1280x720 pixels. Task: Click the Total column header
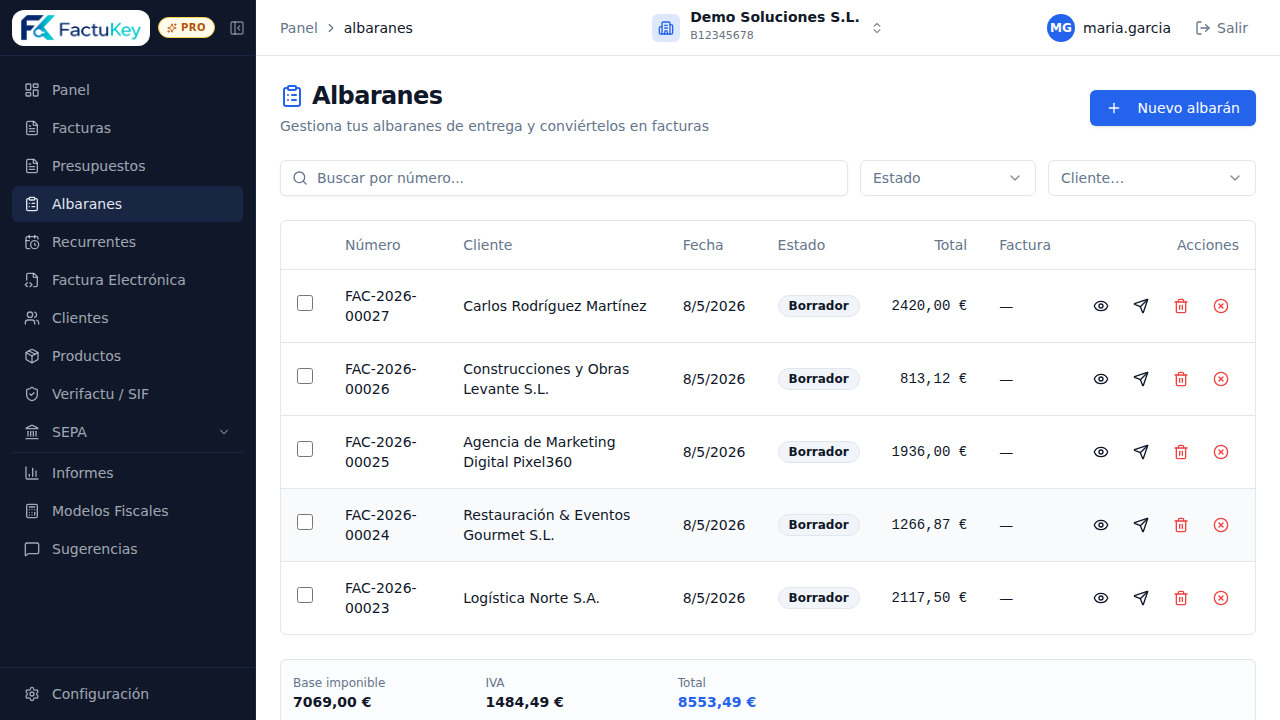pyautogui.click(x=951, y=245)
